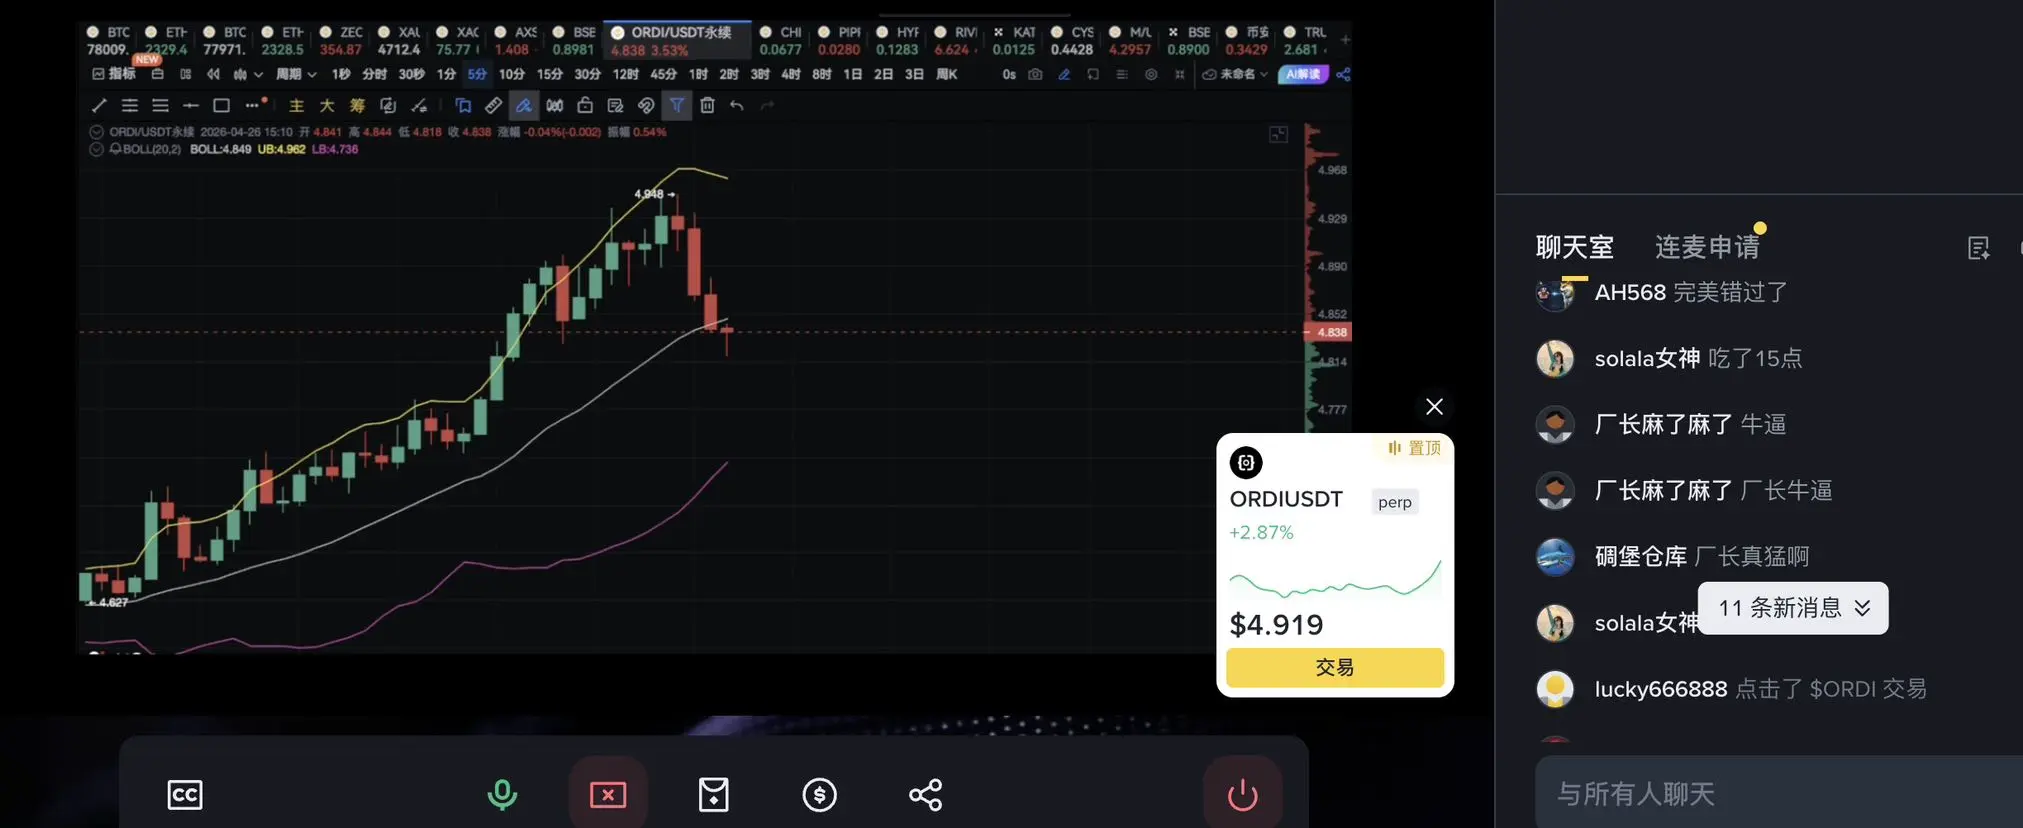This screenshot has width=2023, height=828.
Task: Select the 聊天室 chat tab
Action: (1575, 247)
